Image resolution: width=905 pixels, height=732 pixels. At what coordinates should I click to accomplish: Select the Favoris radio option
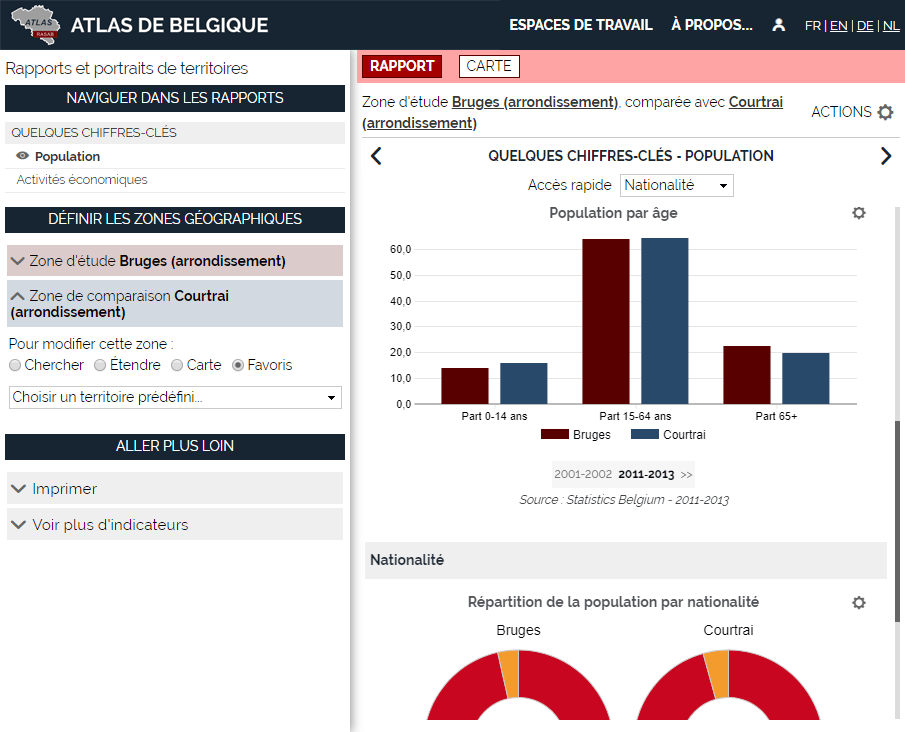[x=238, y=365]
